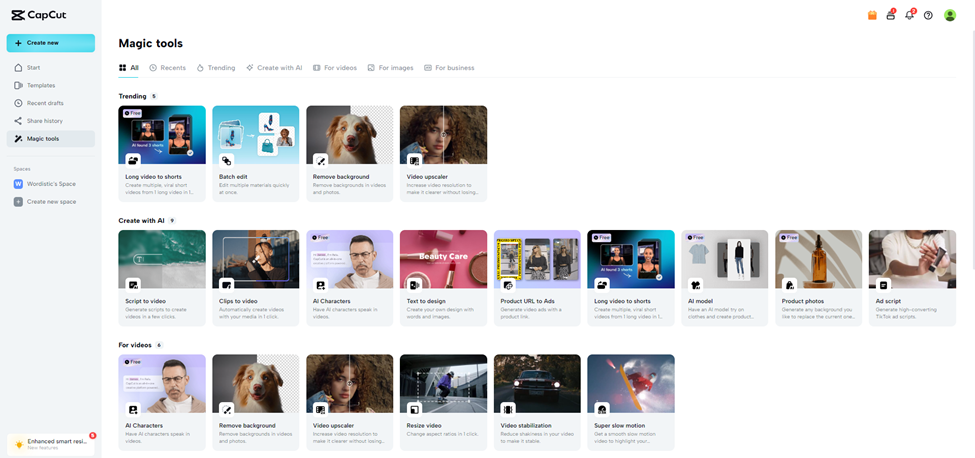This screenshot has height=458, width=975.
Task: Click the Spaces label in sidebar
Action: [22, 169]
